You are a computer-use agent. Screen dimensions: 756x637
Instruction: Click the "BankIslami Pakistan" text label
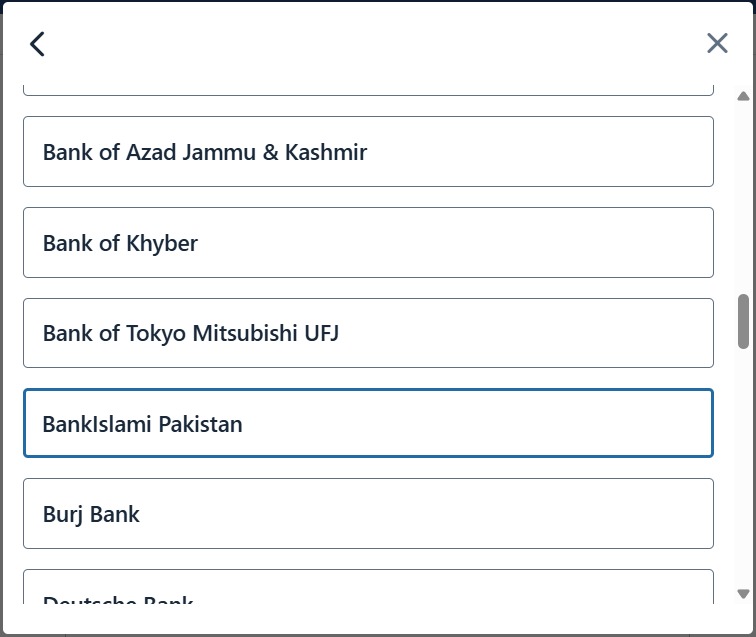[142, 424]
